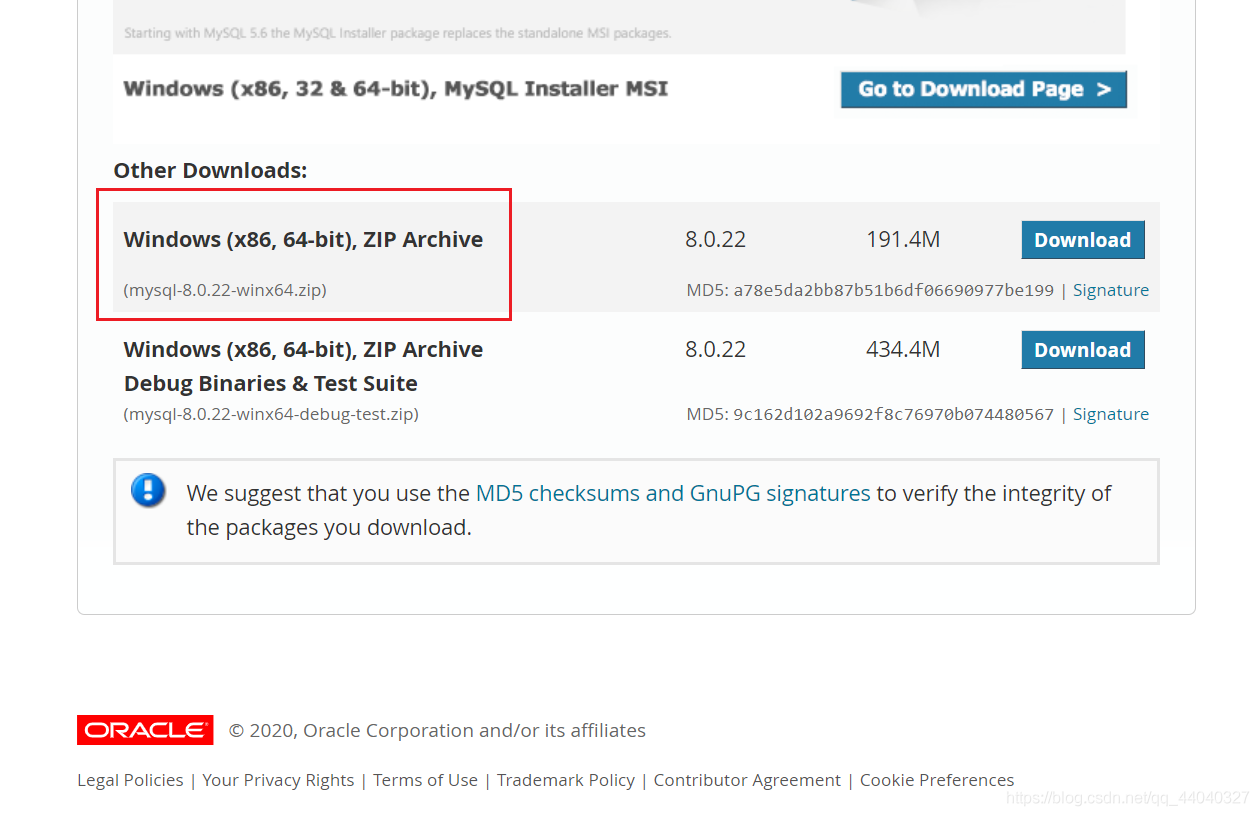Open the Signature link for mysql-8.0.22-winx64.zip
1259x816 pixels.
1110,289
